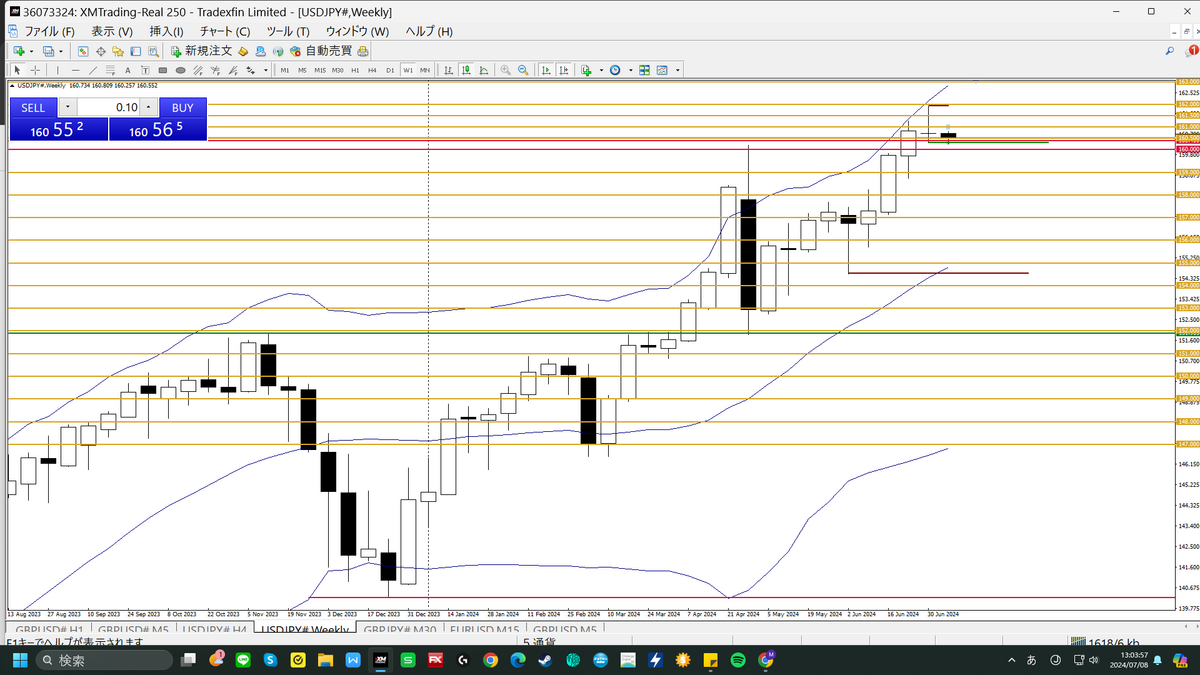Open the 表示 (V) menu
The image size is (1200, 675).
(x=111, y=32)
